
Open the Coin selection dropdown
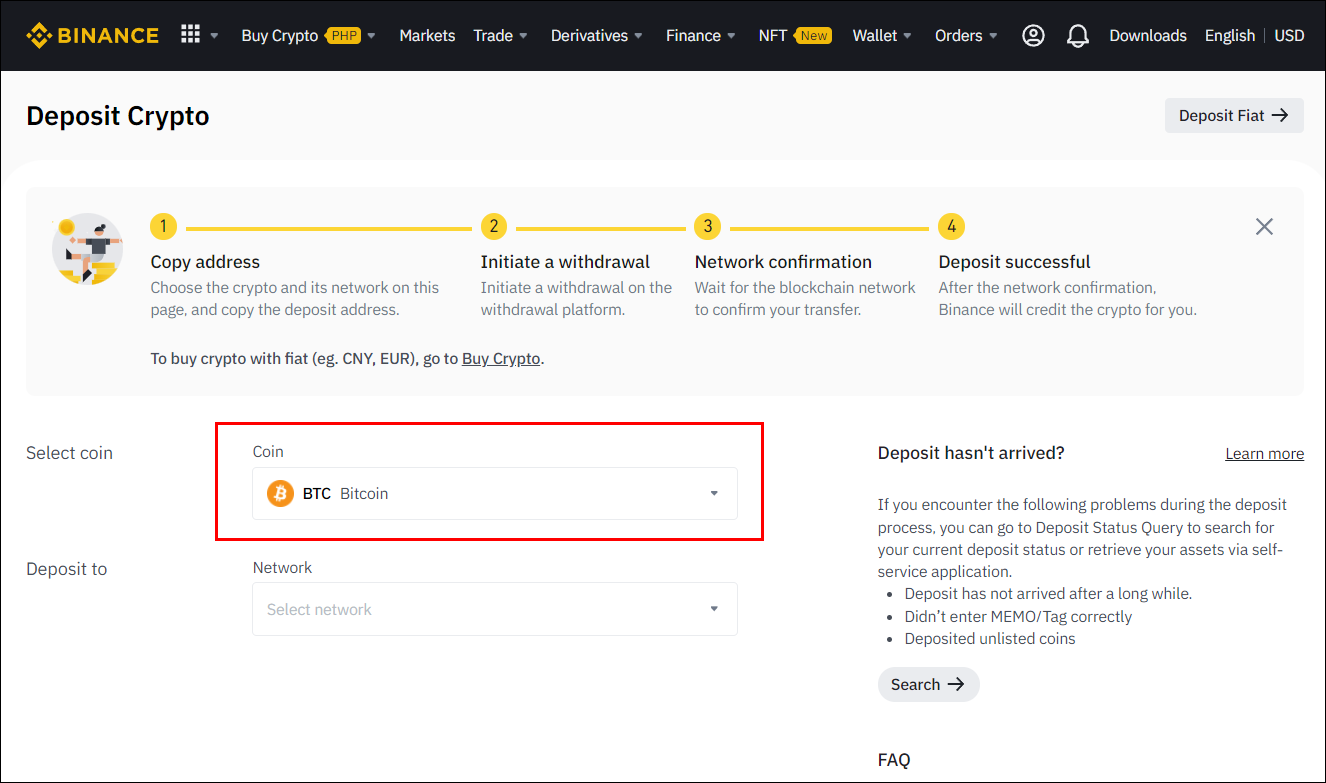tap(714, 493)
